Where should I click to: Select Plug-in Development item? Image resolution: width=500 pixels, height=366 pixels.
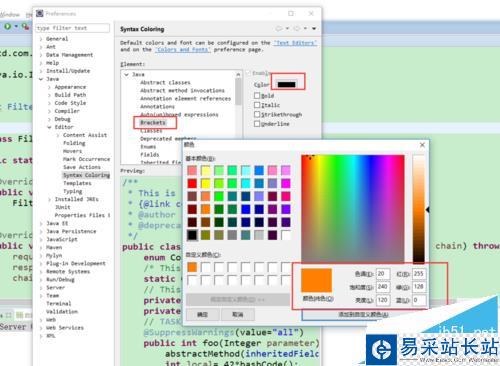click(76, 263)
